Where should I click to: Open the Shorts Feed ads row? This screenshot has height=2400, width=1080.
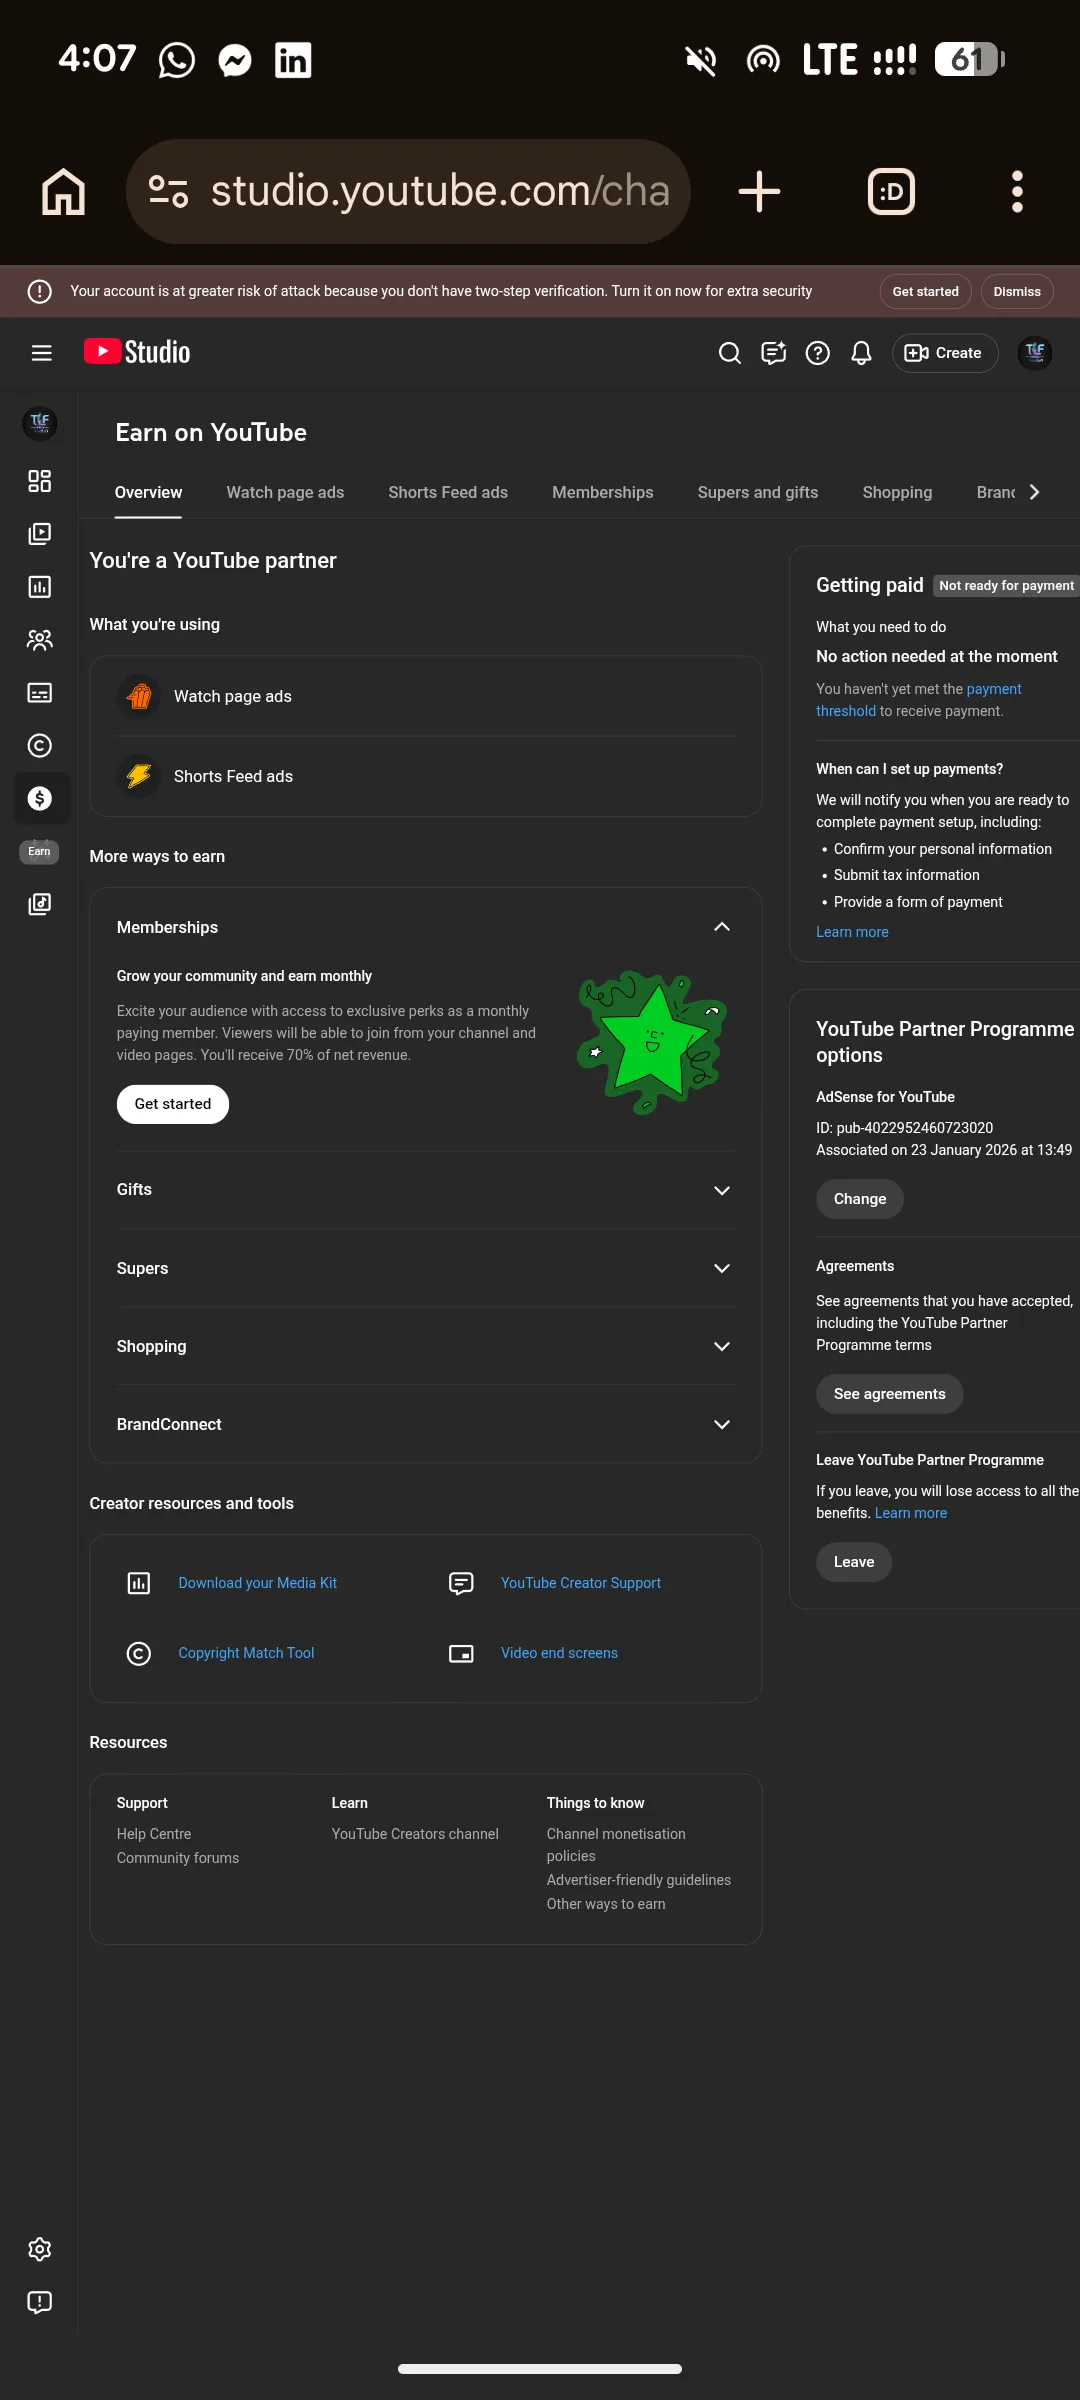pos(426,776)
